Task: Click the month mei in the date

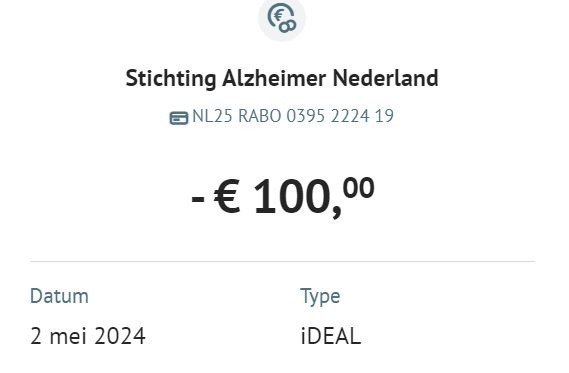Action: click(68, 336)
